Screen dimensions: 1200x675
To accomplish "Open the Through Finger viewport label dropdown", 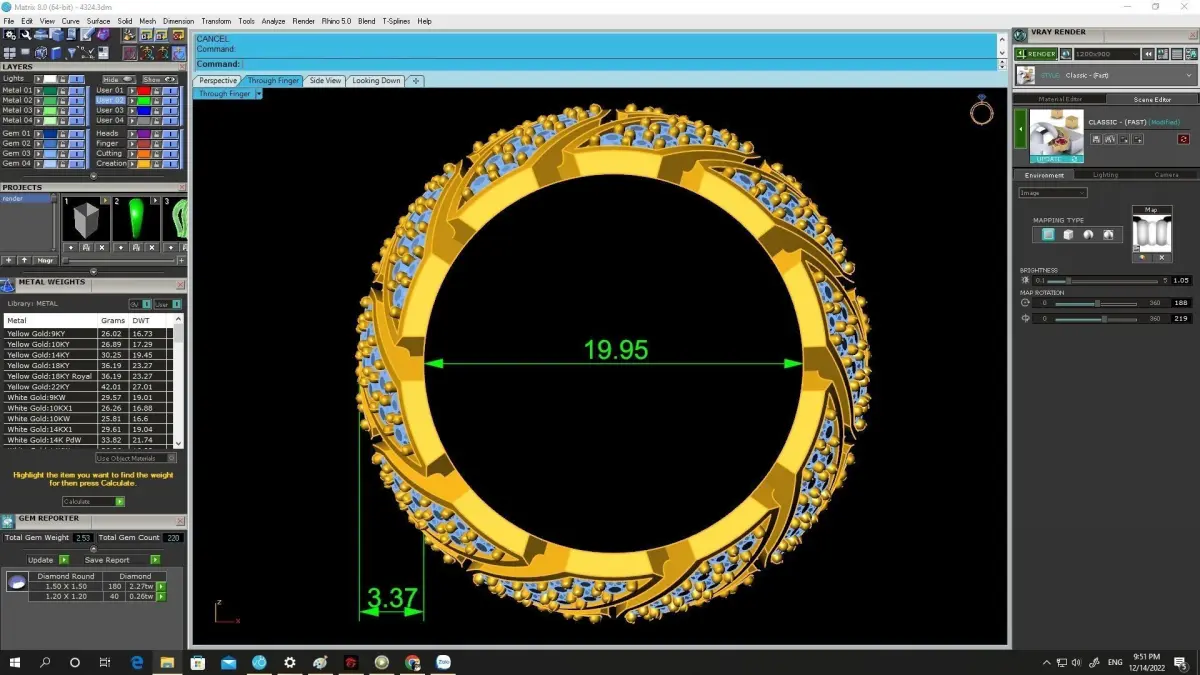I will point(258,93).
